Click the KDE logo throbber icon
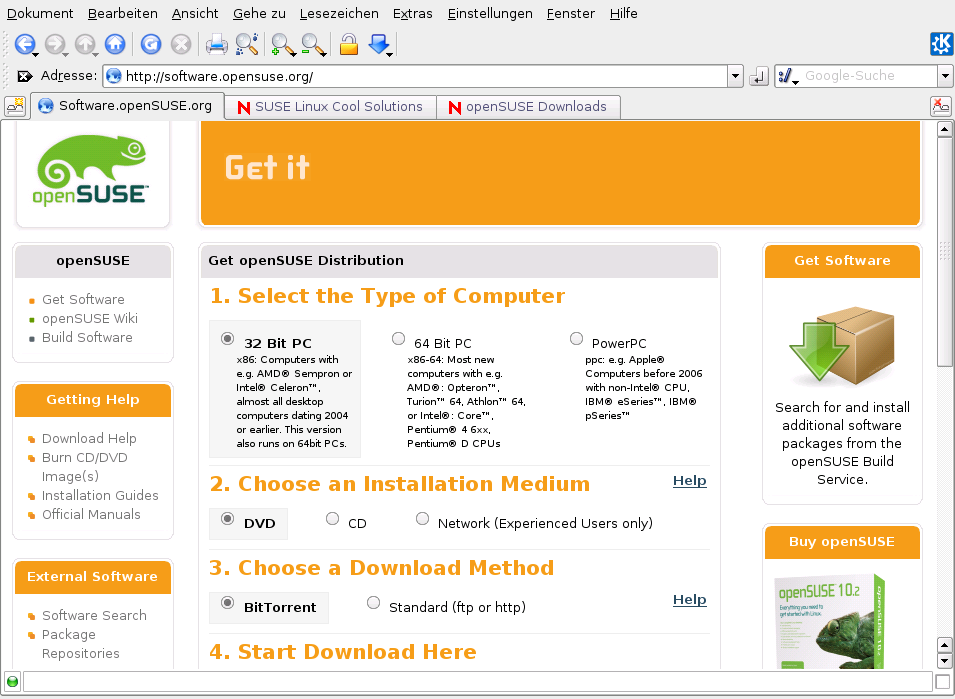 942,44
